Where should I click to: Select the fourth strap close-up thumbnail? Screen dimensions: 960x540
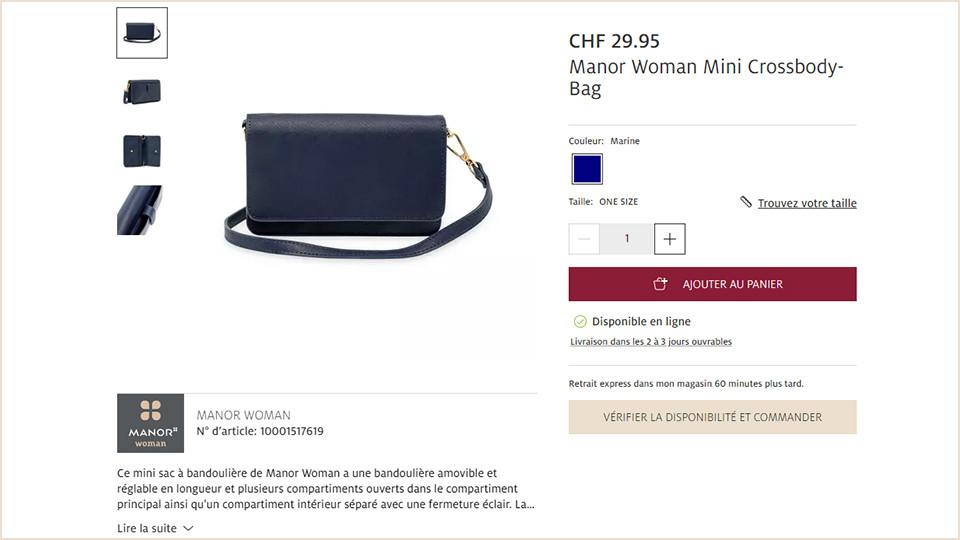click(x=140, y=210)
